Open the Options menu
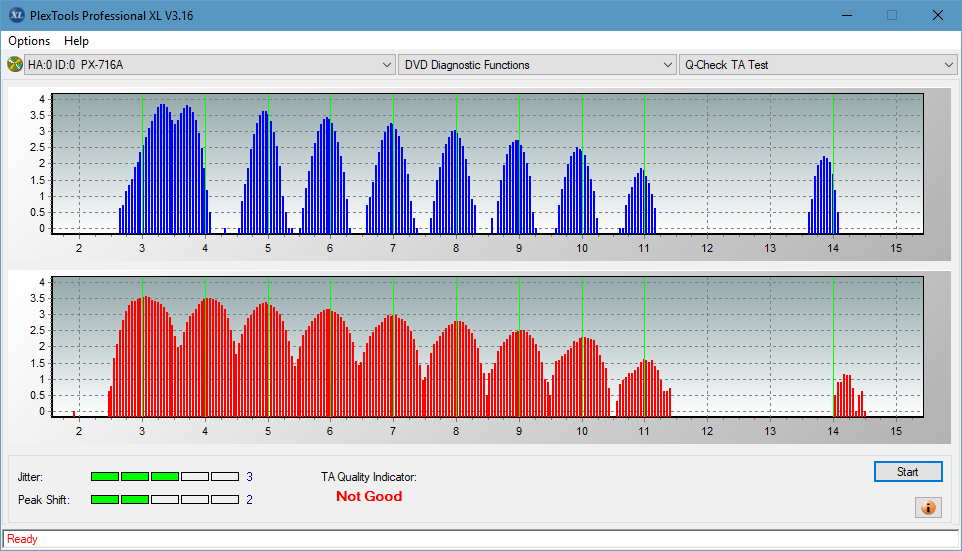 click(29, 41)
